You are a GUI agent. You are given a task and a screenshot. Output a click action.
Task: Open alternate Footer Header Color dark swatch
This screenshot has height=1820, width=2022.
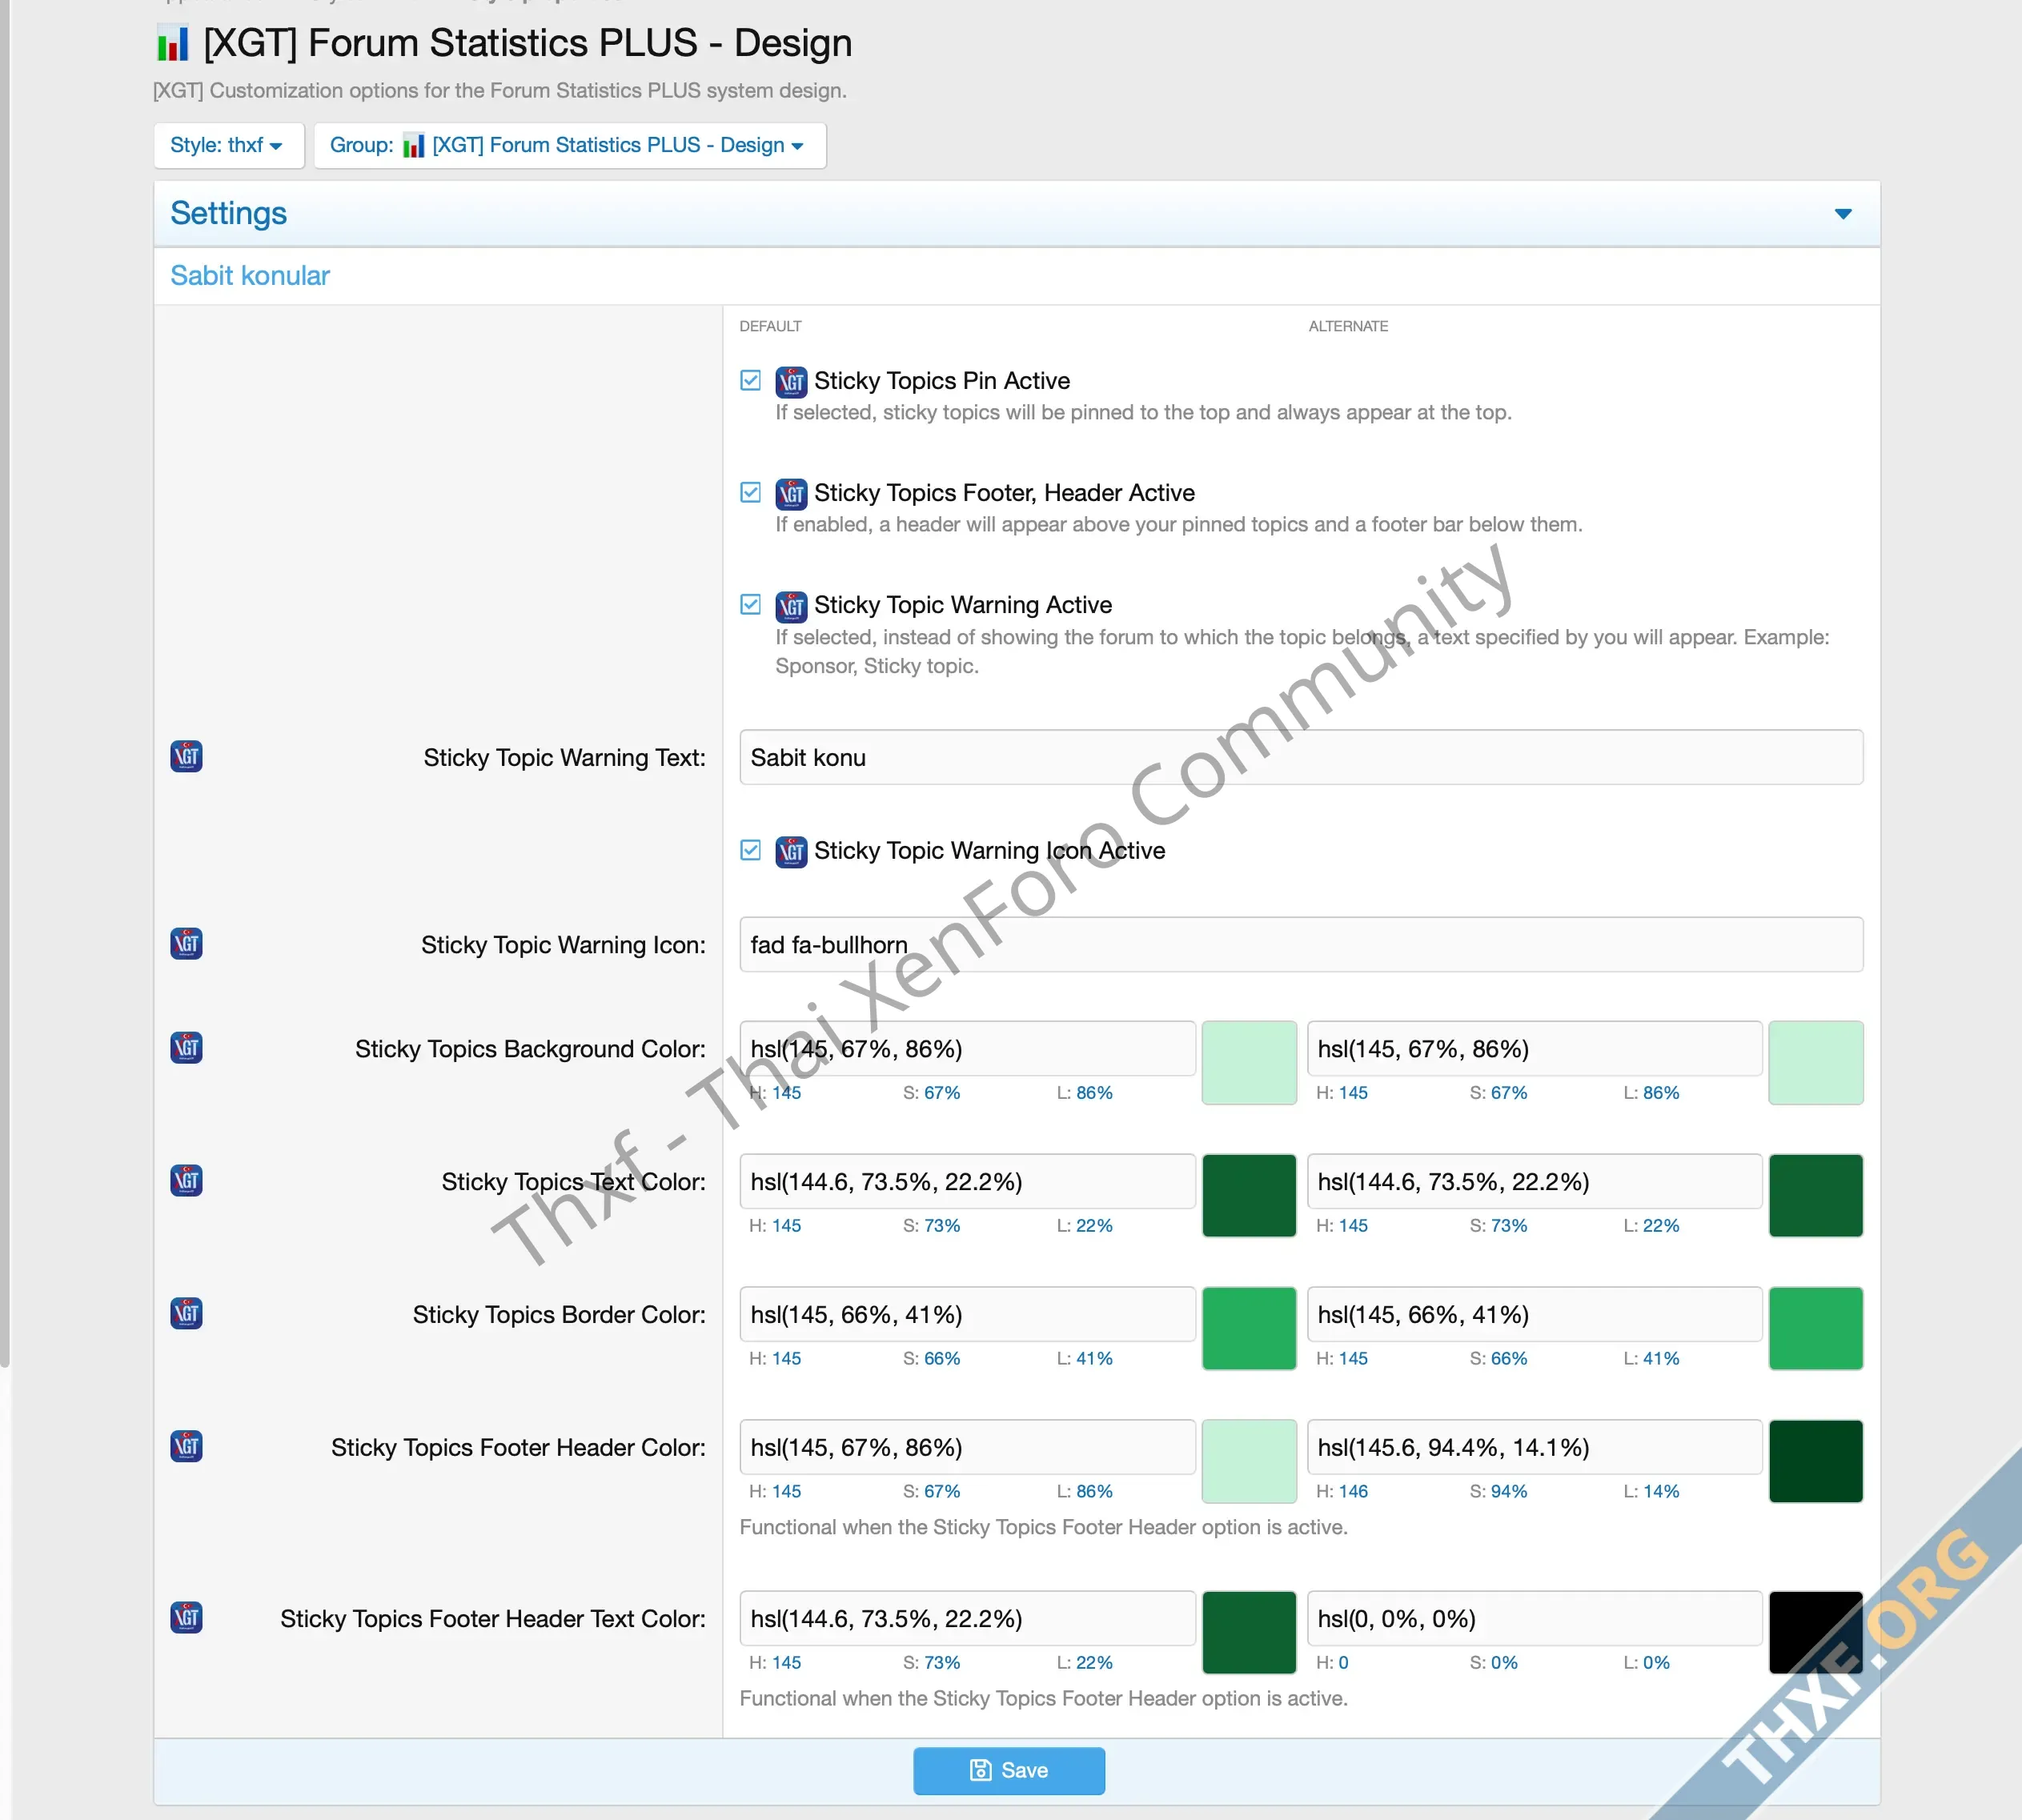pyautogui.click(x=1815, y=1461)
